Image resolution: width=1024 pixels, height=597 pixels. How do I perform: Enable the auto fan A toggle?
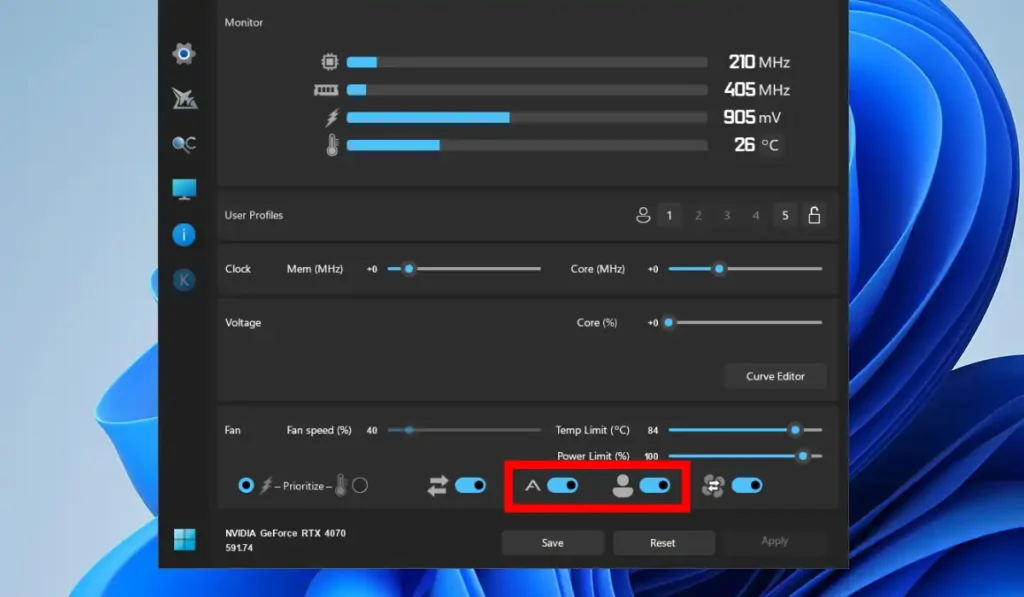(563, 485)
